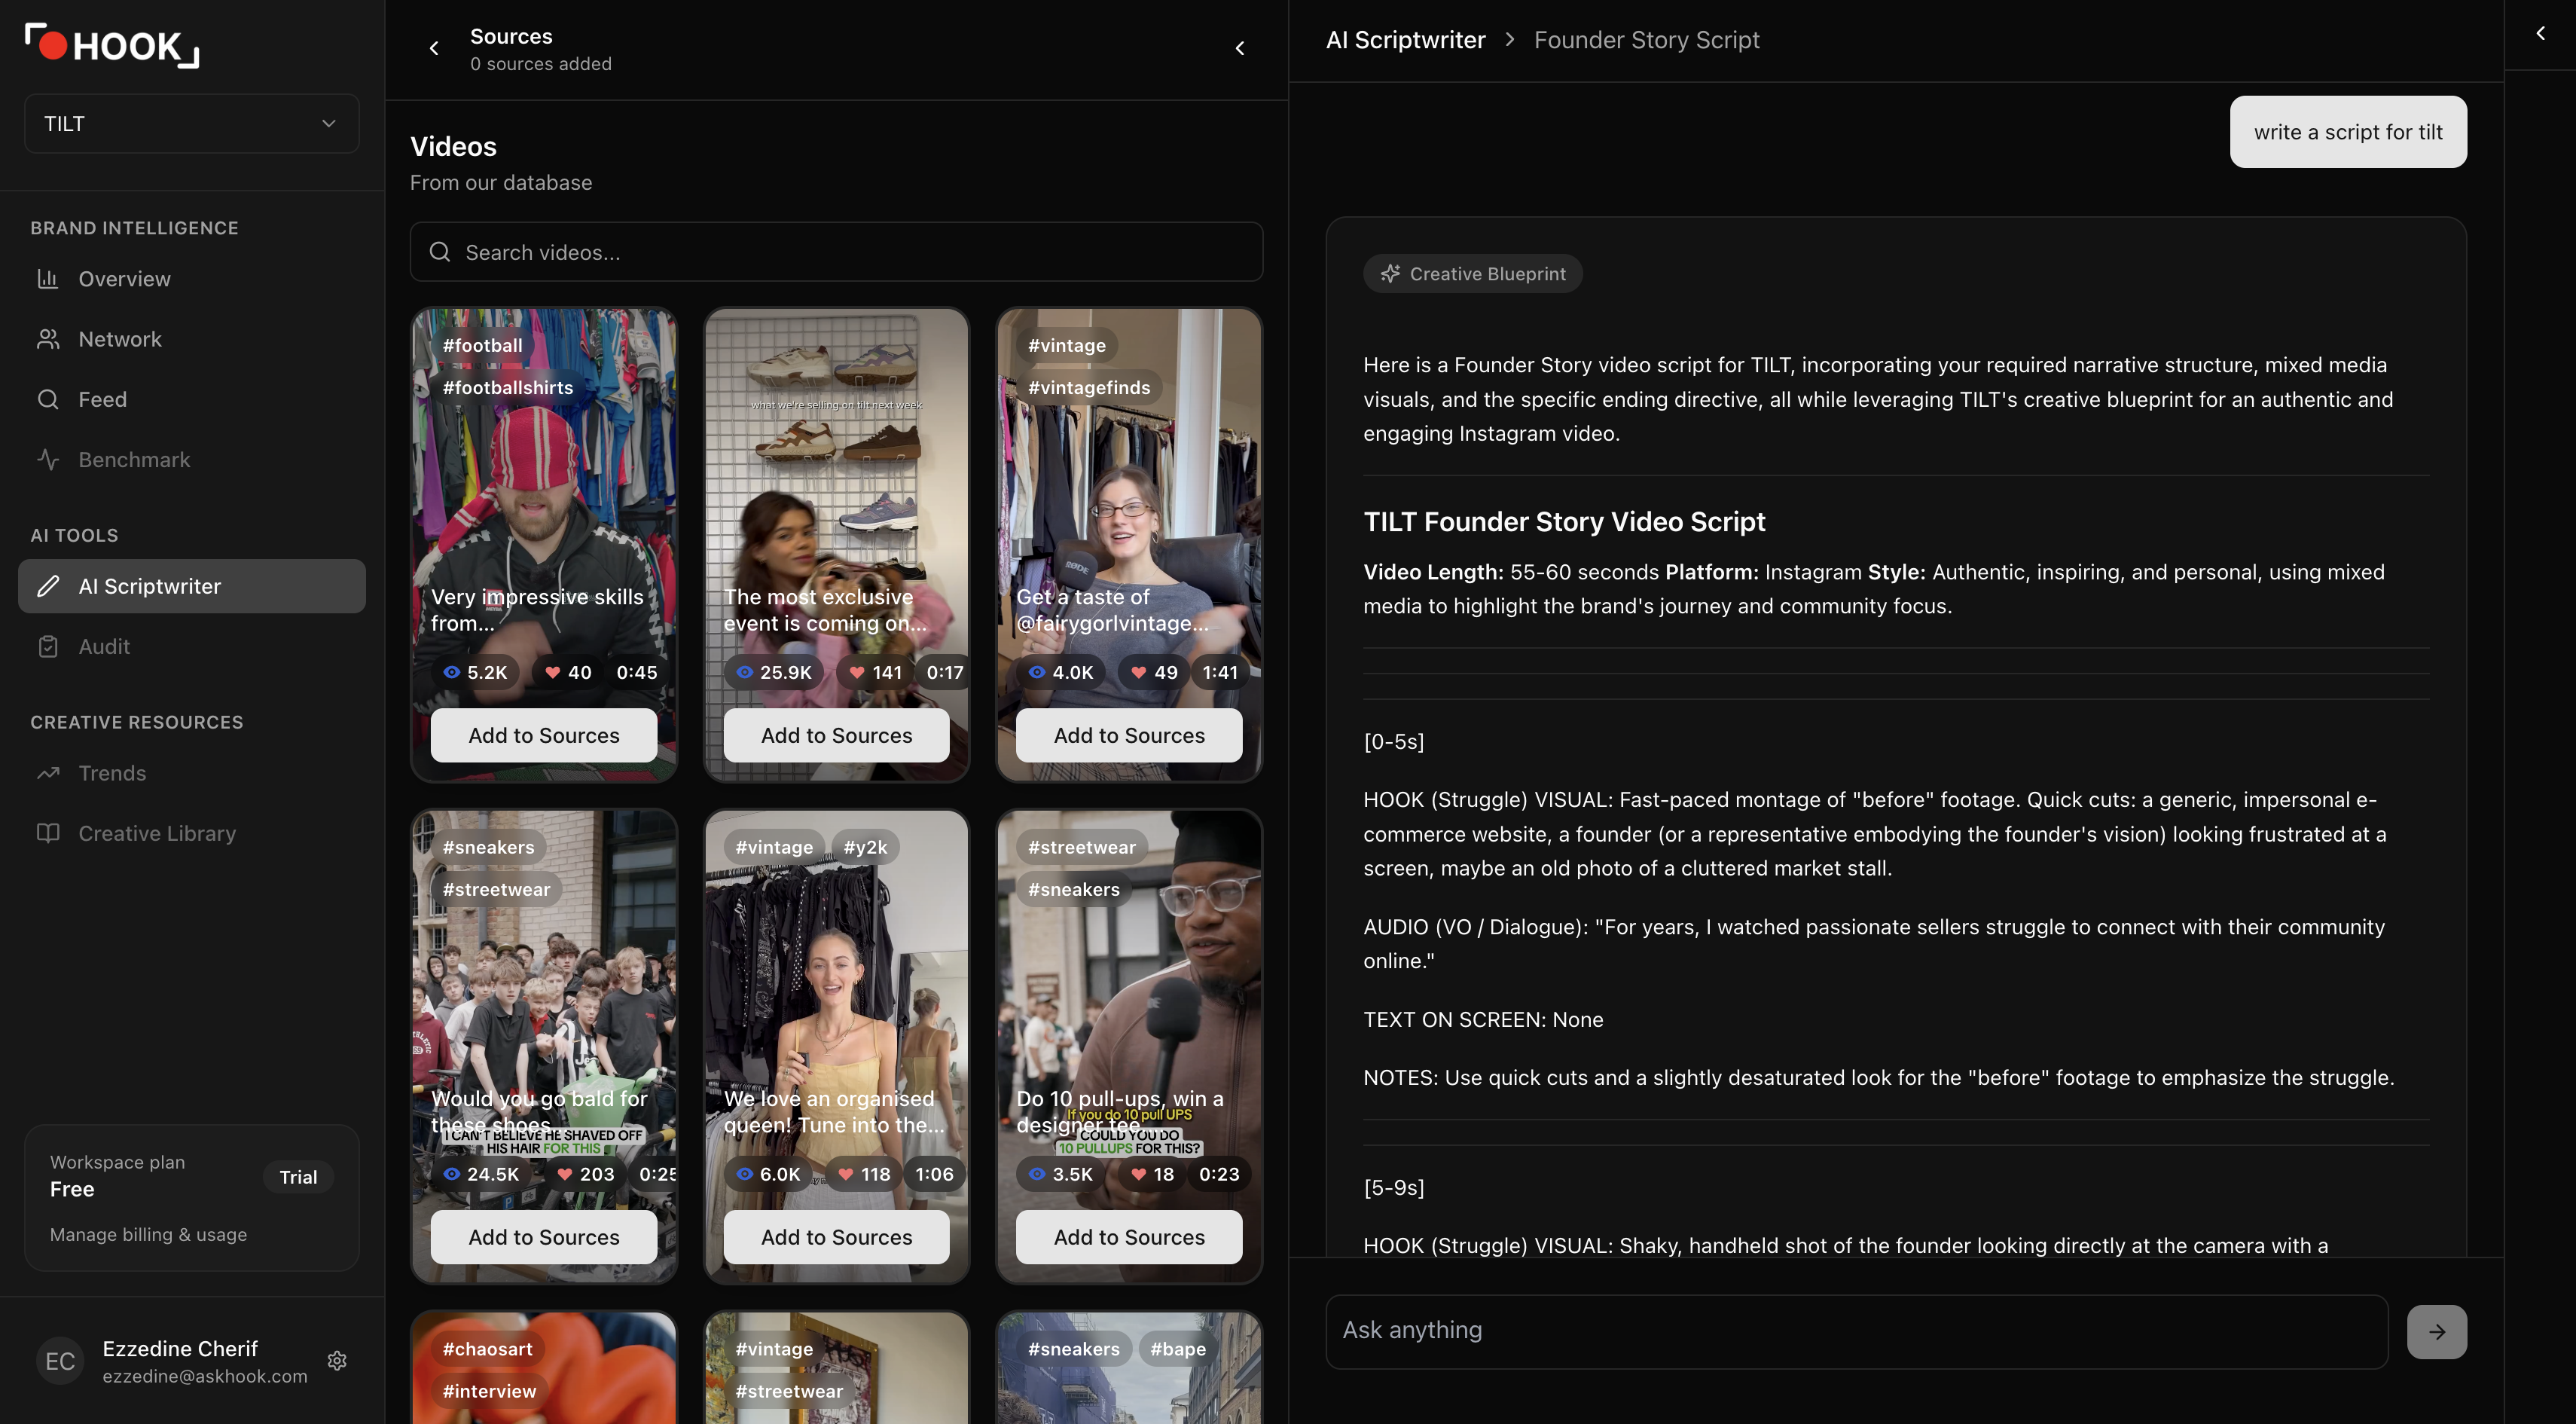
Task: Click the Ask anything input box
Action: (1856, 1331)
